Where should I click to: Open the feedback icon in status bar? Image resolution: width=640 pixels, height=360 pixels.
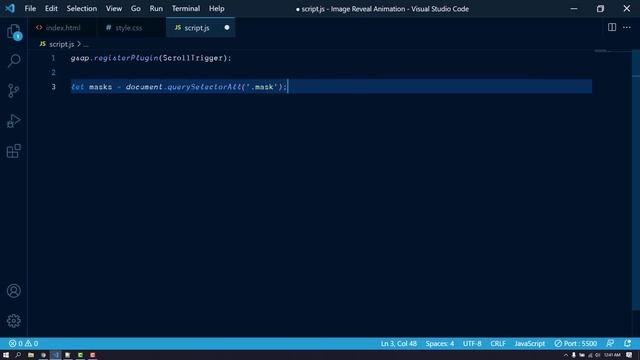(610, 344)
